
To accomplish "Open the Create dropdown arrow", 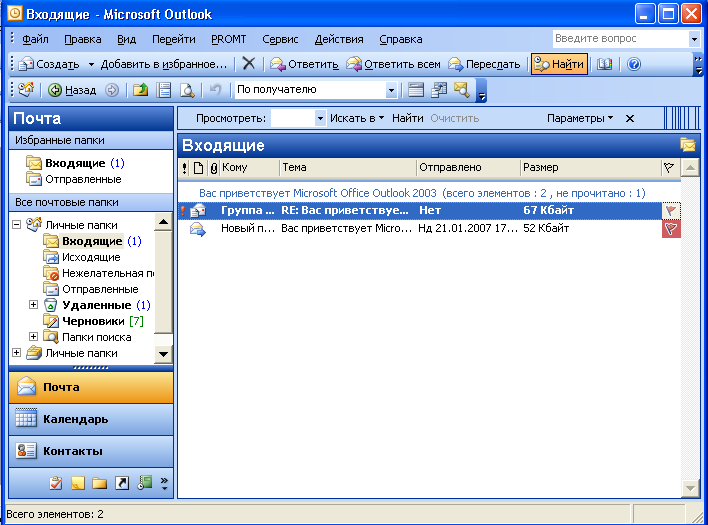I will point(91,65).
